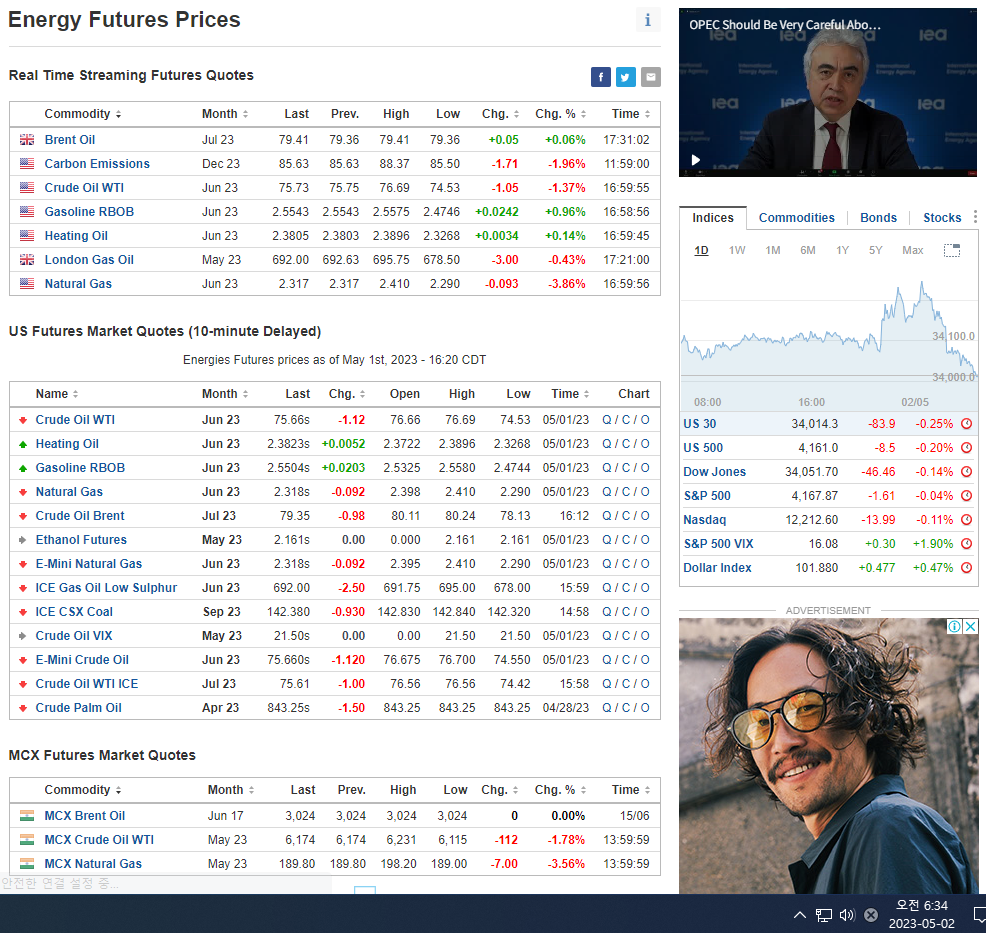Click the clock icon in Dollar Index row
986x933 pixels.
[967, 568]
